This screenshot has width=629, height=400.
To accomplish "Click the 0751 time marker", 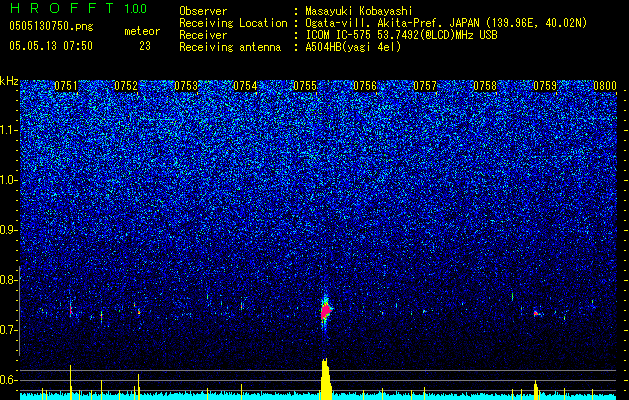I will 66,86.
